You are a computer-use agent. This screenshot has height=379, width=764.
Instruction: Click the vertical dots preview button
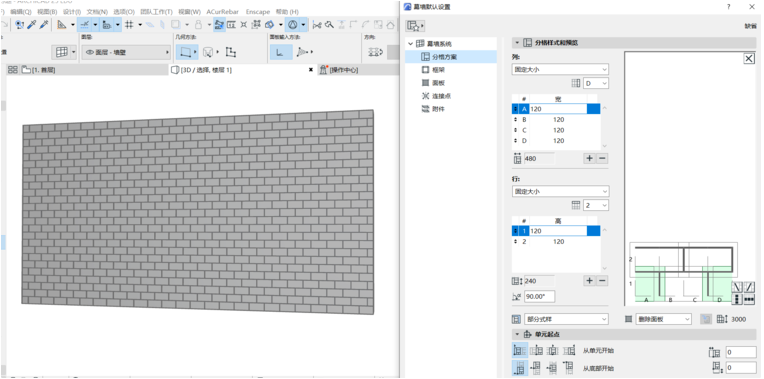[x=737, y=299]
